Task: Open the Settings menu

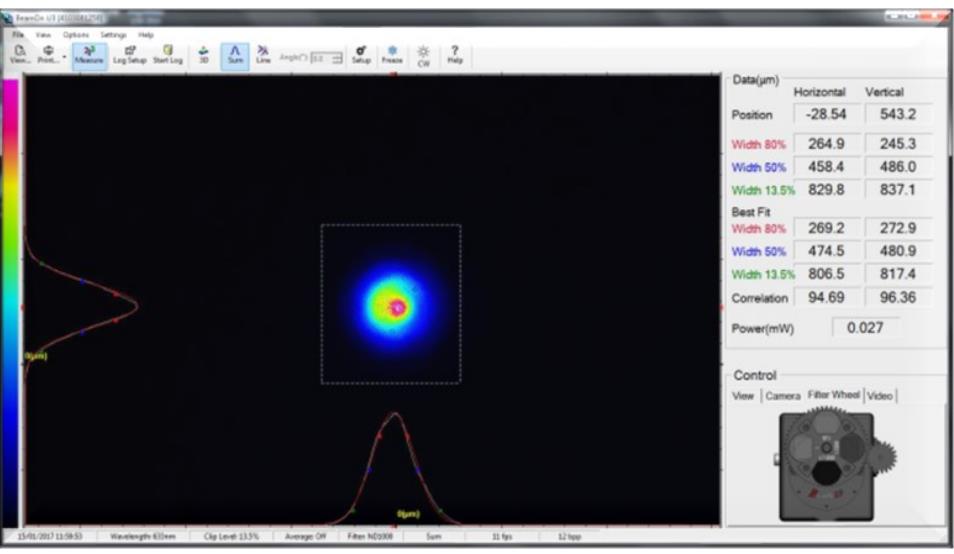Action: coord(112,34)
